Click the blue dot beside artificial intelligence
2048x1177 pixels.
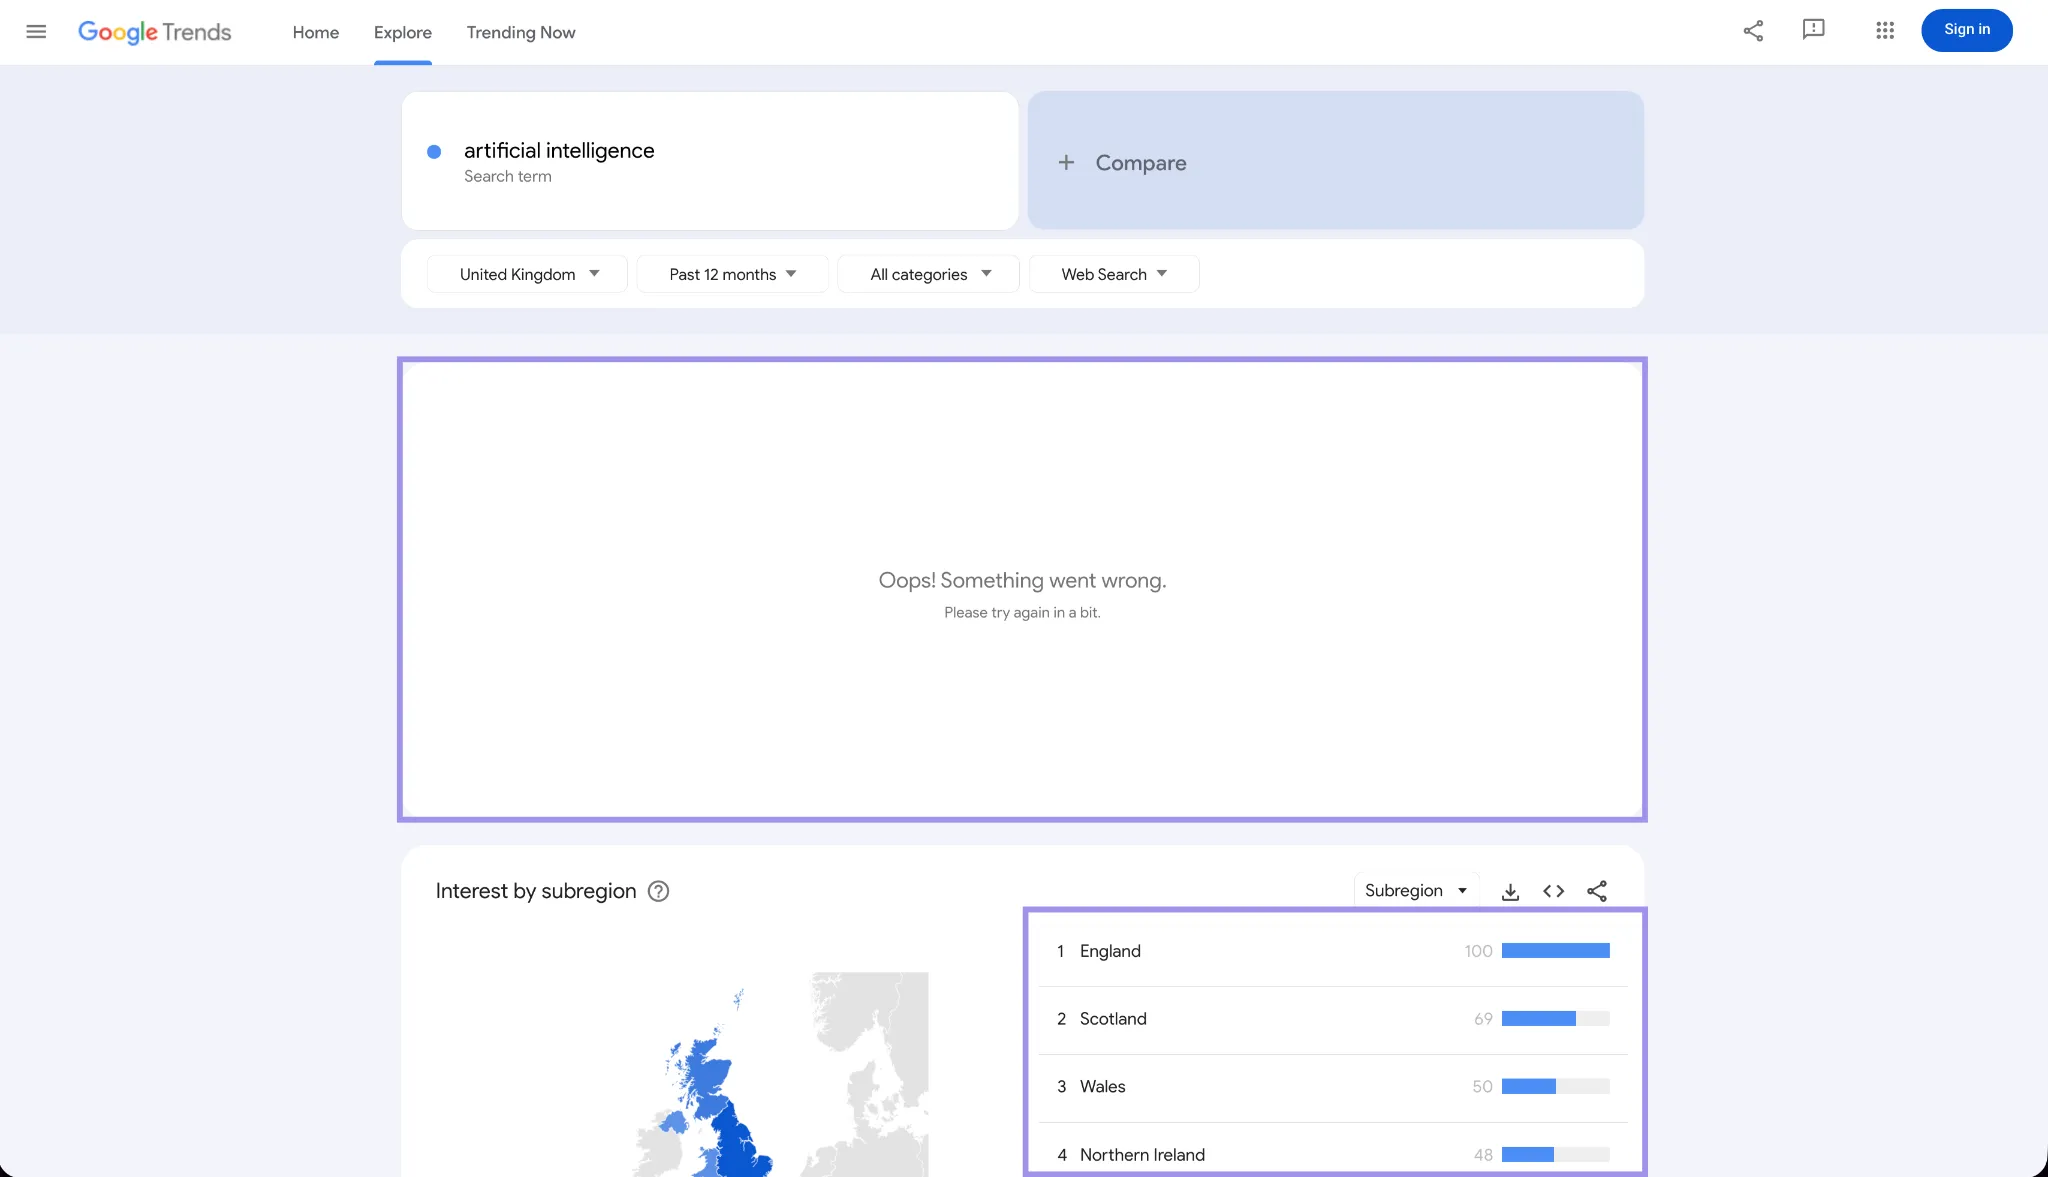click(x=434, y=152)
